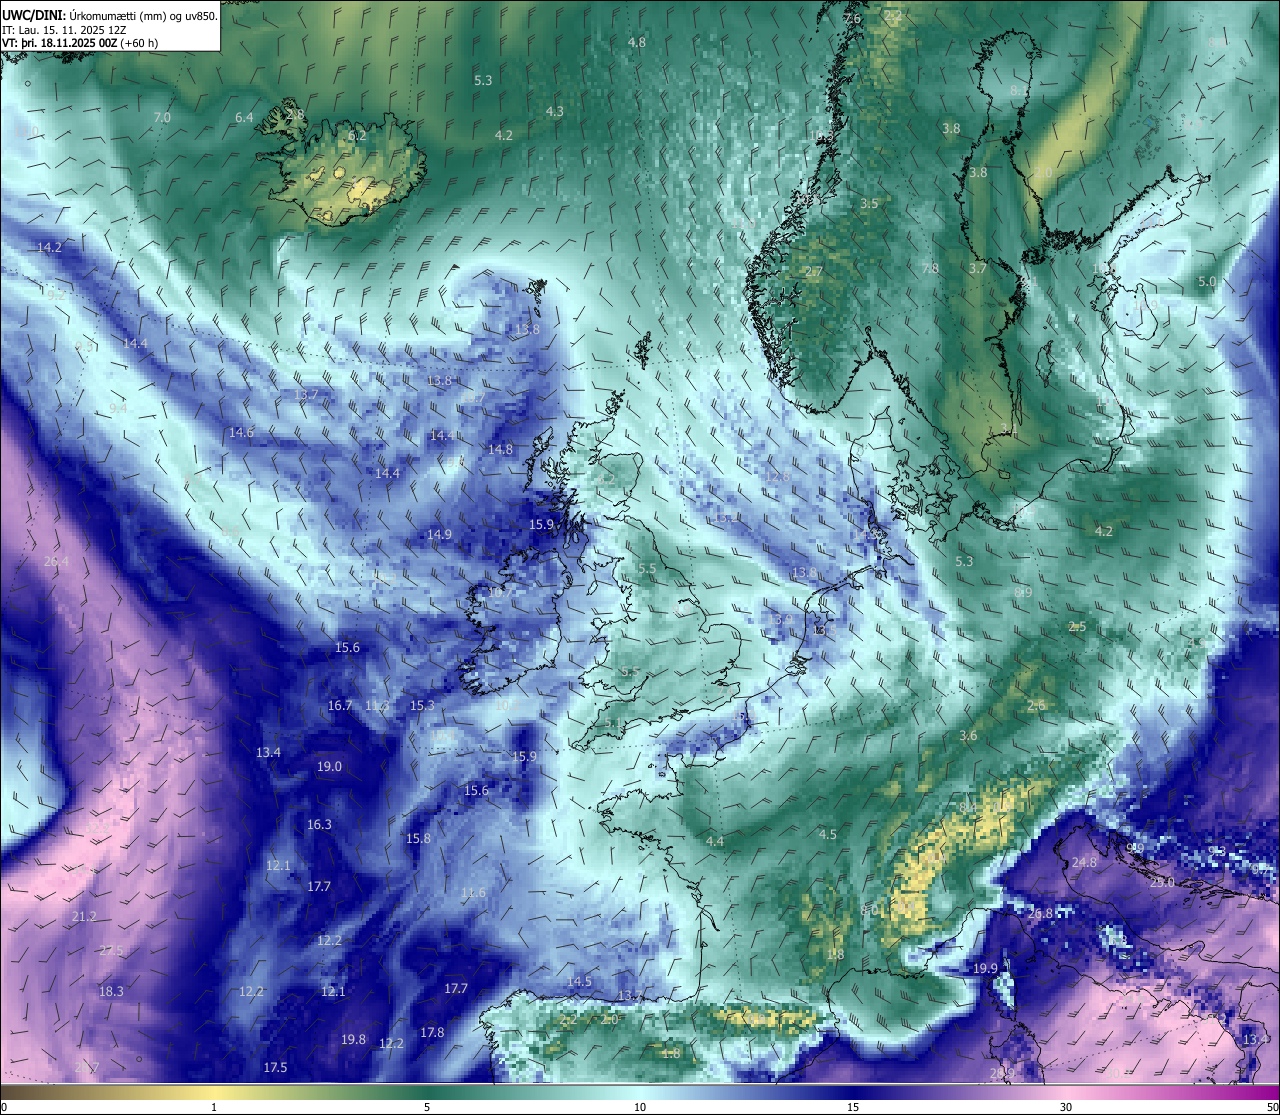Click the 'VT: þri. 18.11.2025 00Z (+60 h)' line
Screen dimensions: 1280x1115
coord(80,43)
